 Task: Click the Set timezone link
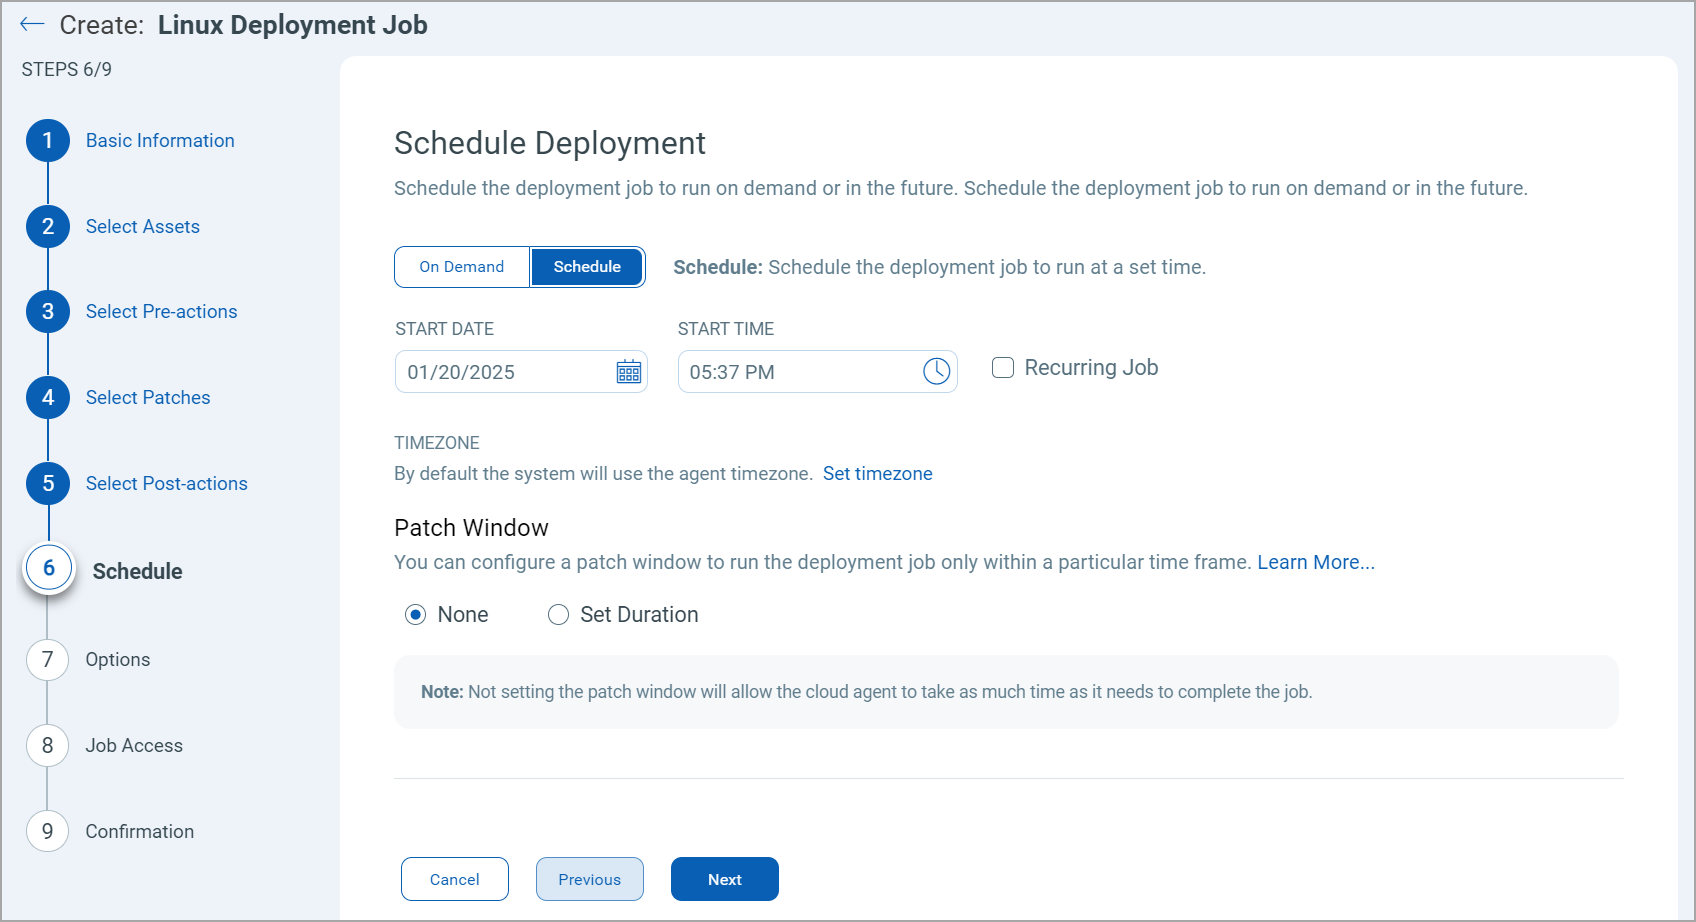tap(877, 473)
